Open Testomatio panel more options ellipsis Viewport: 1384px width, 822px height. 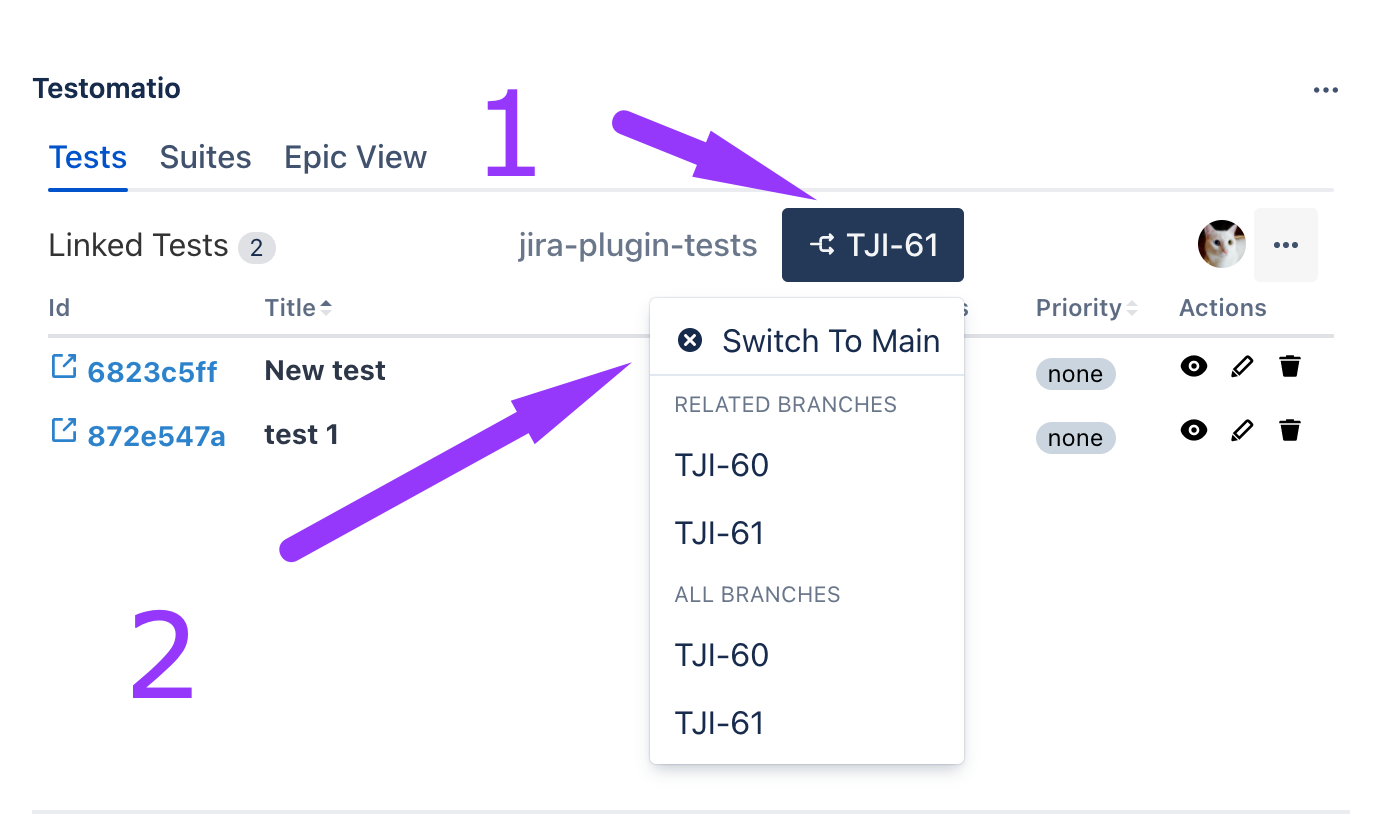click(1325, 91)
